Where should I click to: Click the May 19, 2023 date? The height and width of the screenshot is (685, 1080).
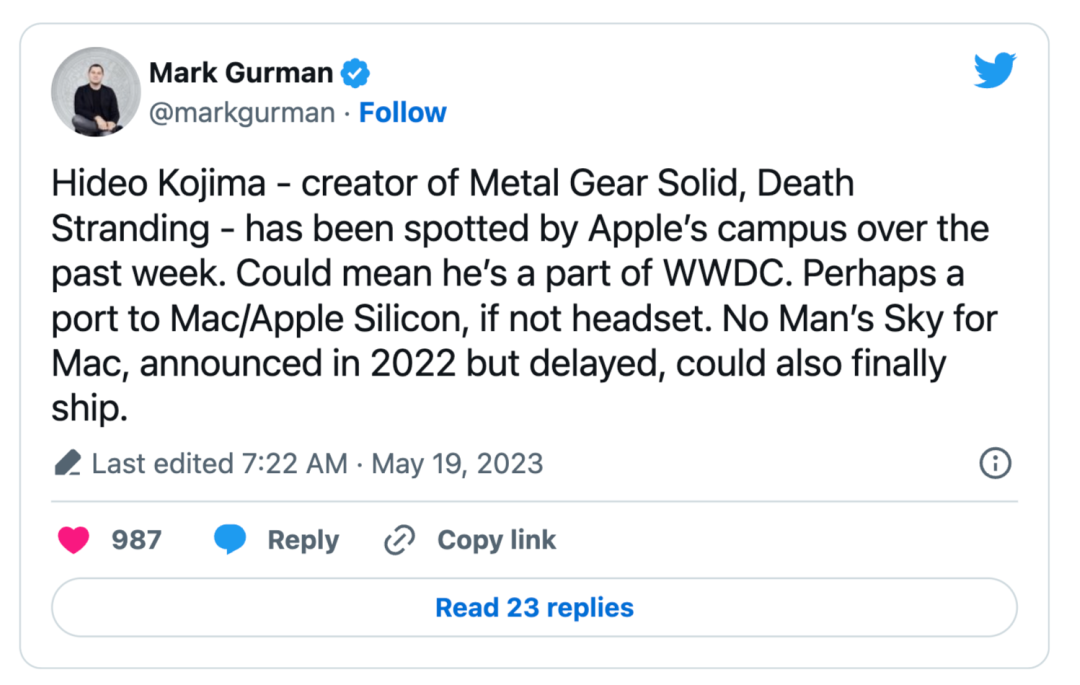[x=457, y=464]
